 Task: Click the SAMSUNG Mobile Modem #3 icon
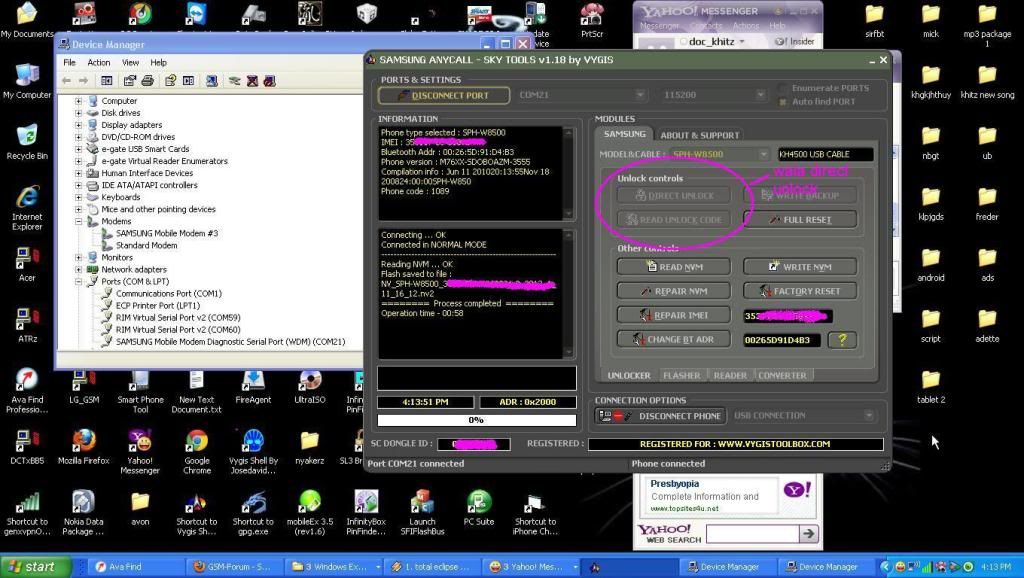(106, 233)
